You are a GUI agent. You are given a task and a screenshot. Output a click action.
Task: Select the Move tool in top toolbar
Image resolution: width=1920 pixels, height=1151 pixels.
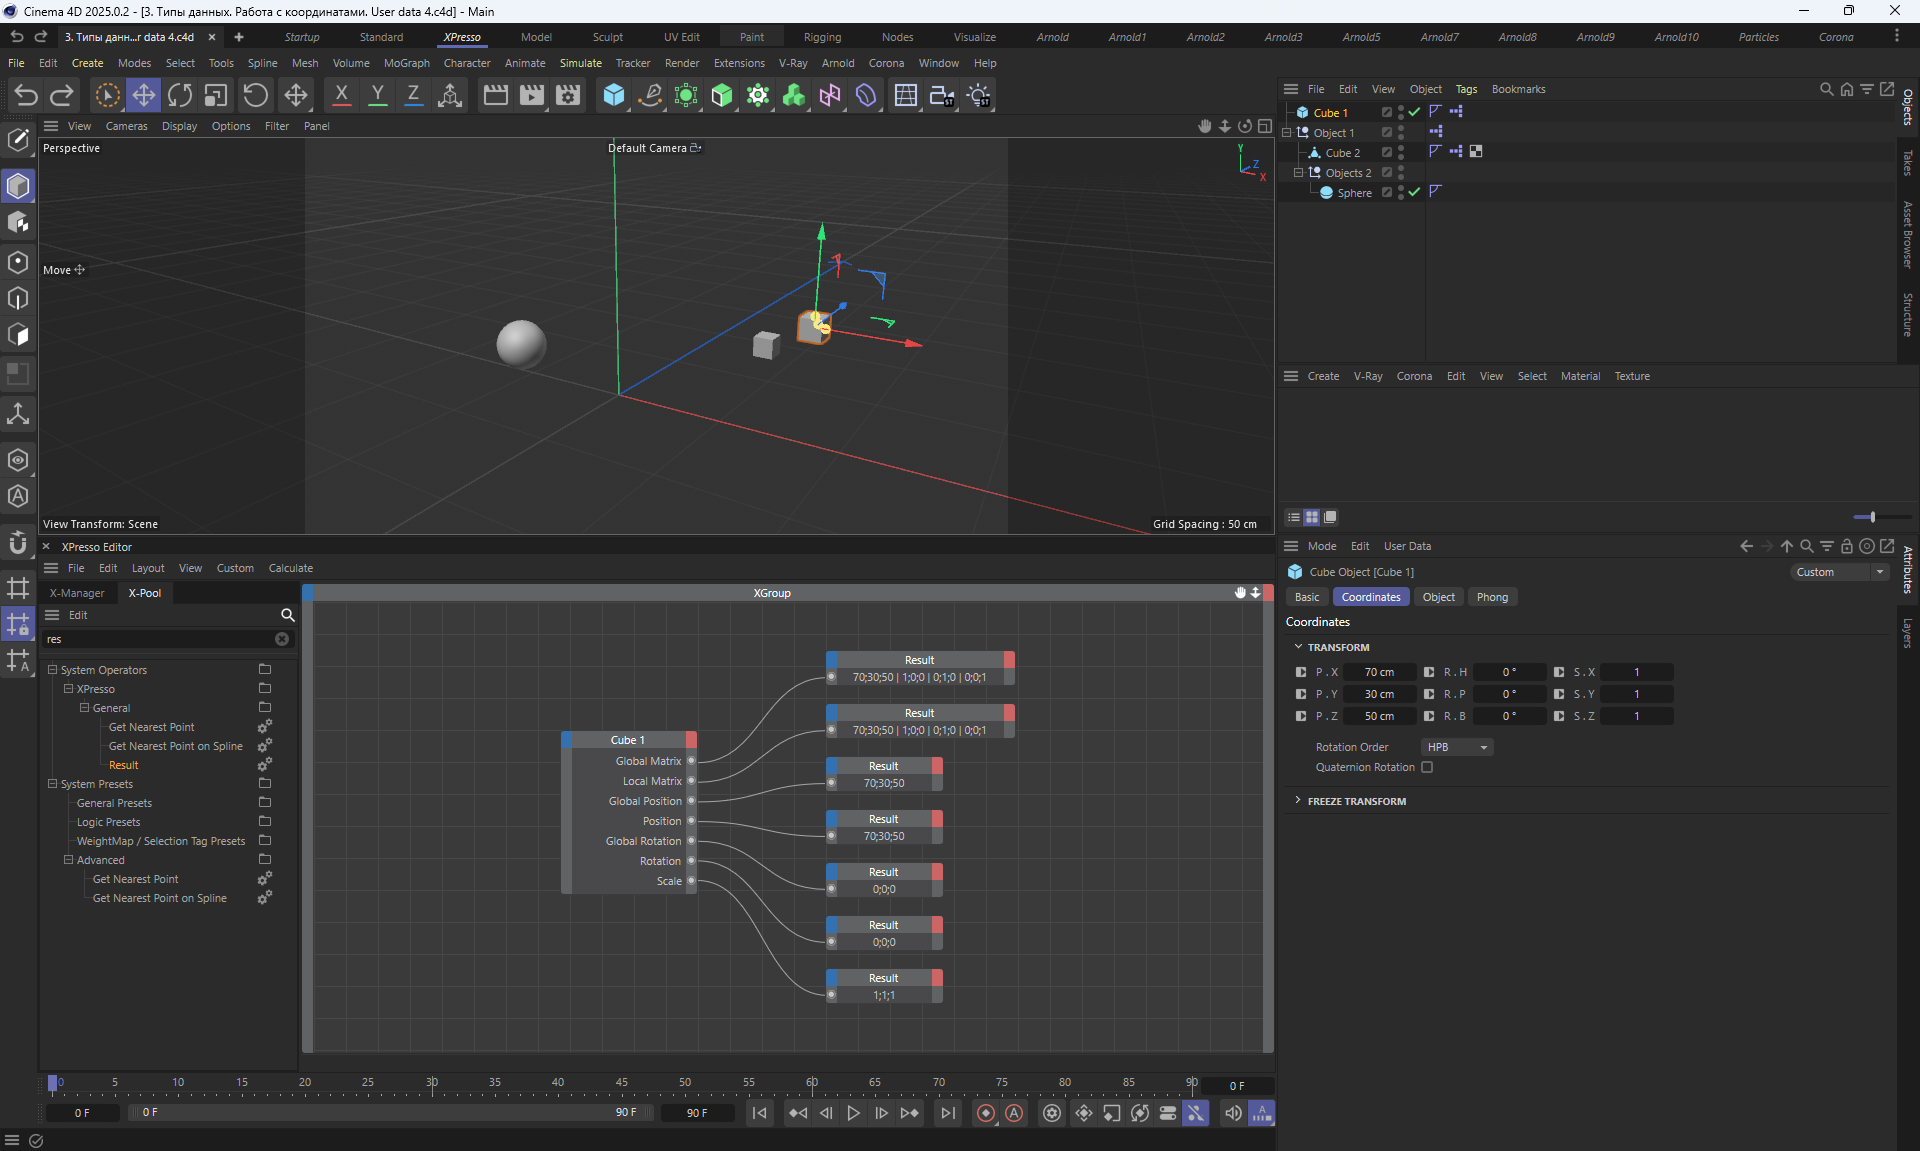click(x=143, y=96)
